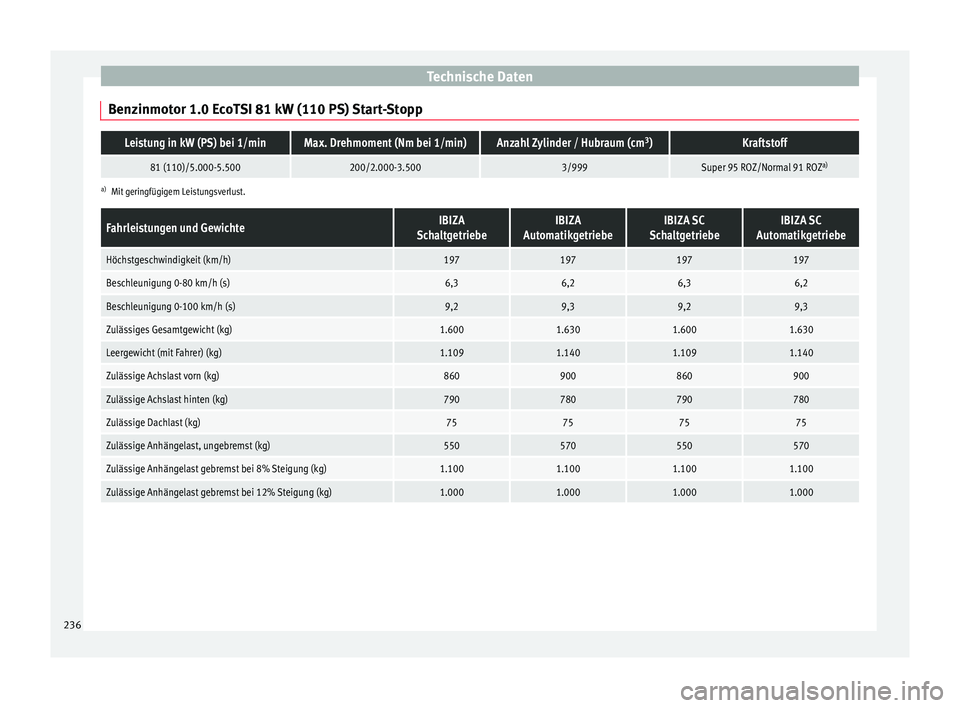Image resolution: width=960 pixels, height=708 pixels.
Task: Click Achslast hinten 790 under IBIZA SC Schaltgetriebe
Action: (x=684, y=399)
